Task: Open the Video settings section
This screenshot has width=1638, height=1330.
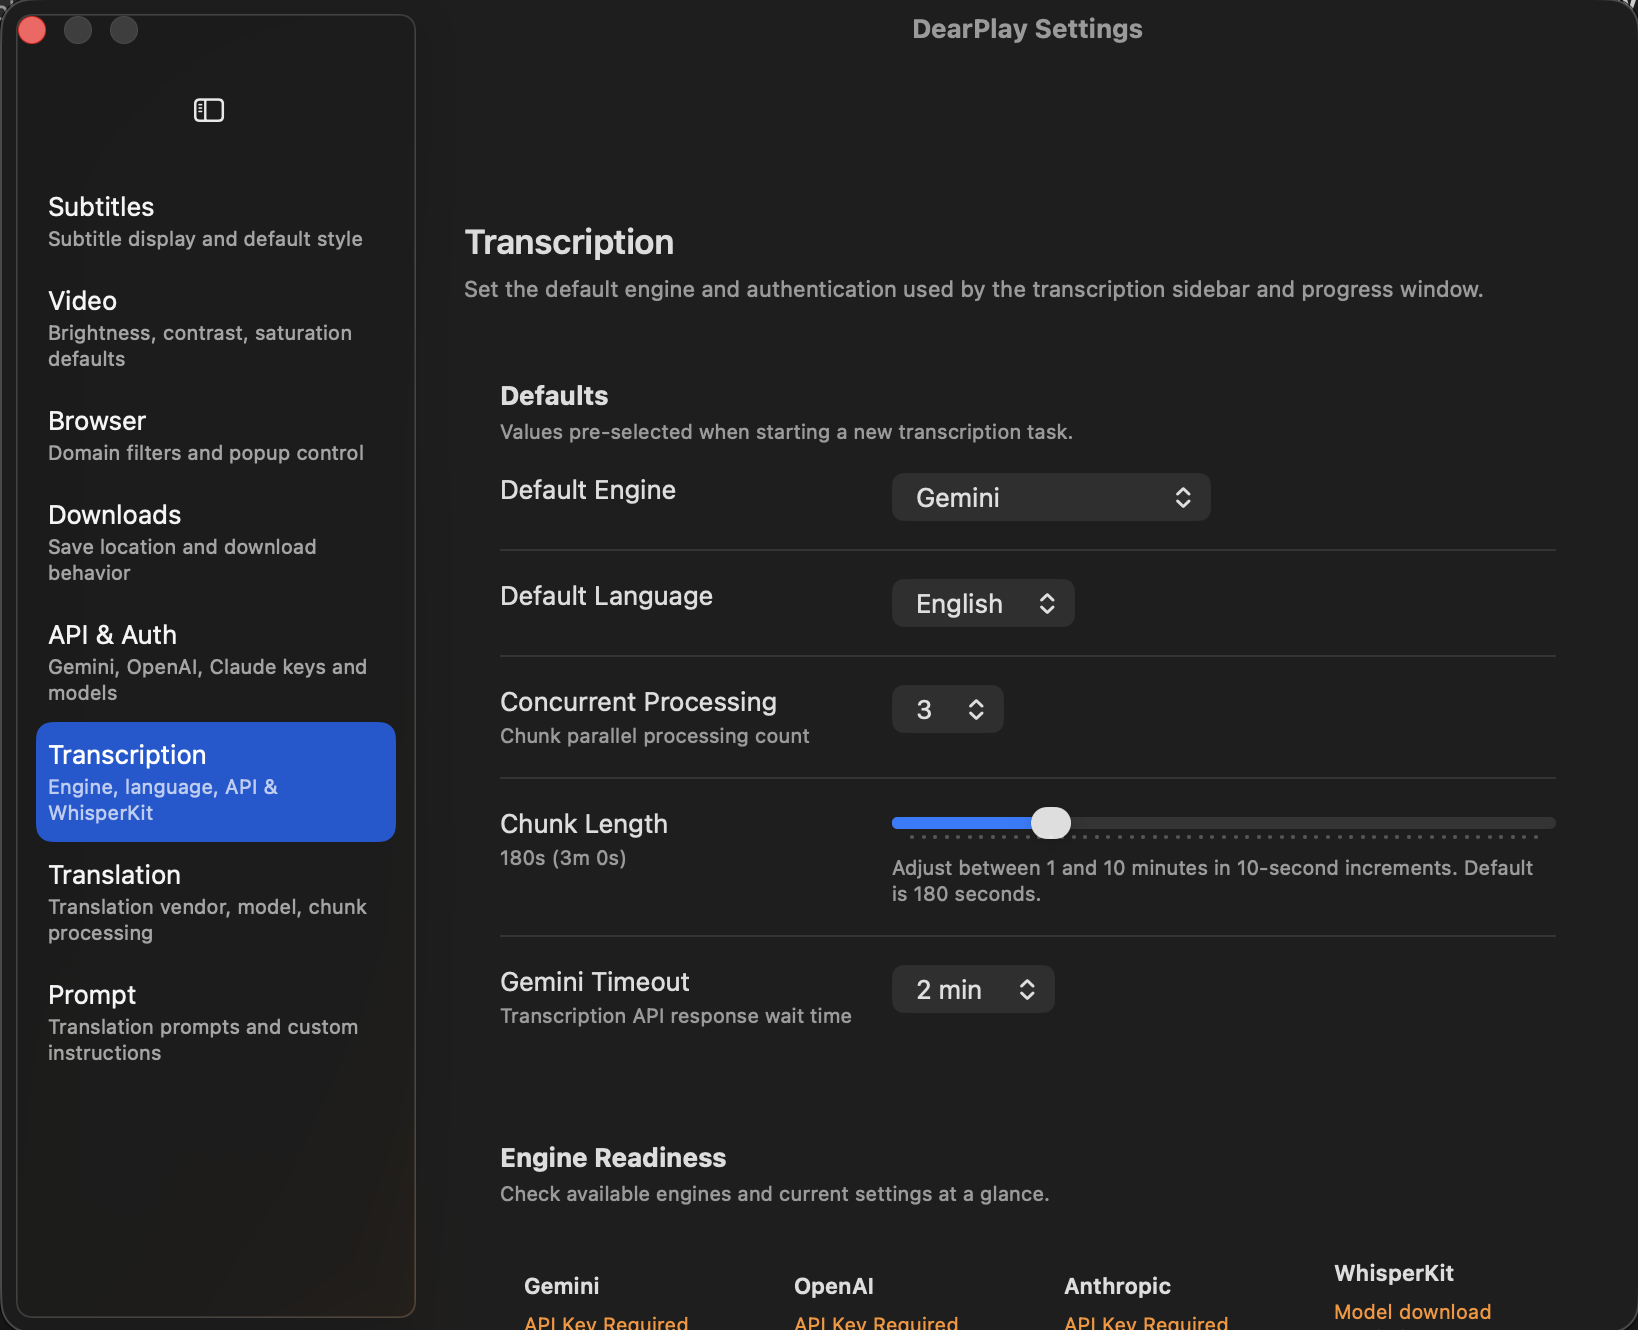Action: pos(216,329)
